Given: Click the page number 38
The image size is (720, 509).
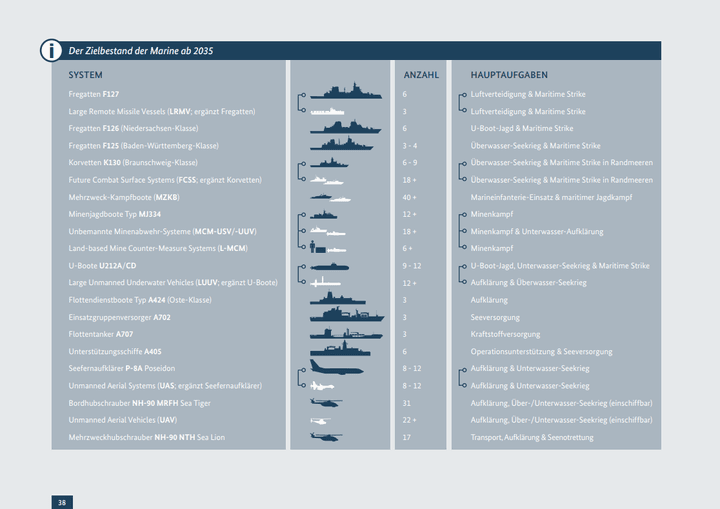Looking at the screenshot, I should coord(62,502).
